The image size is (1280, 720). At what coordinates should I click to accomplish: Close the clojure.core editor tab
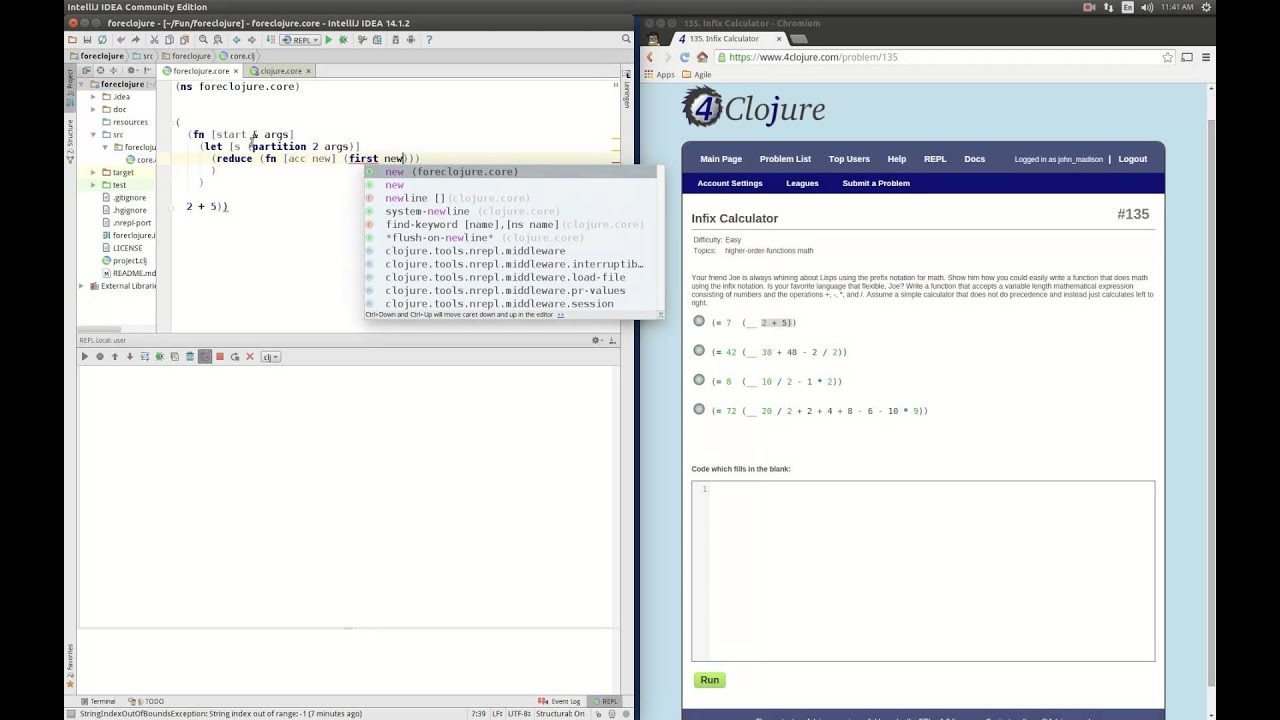coord(309,71)
